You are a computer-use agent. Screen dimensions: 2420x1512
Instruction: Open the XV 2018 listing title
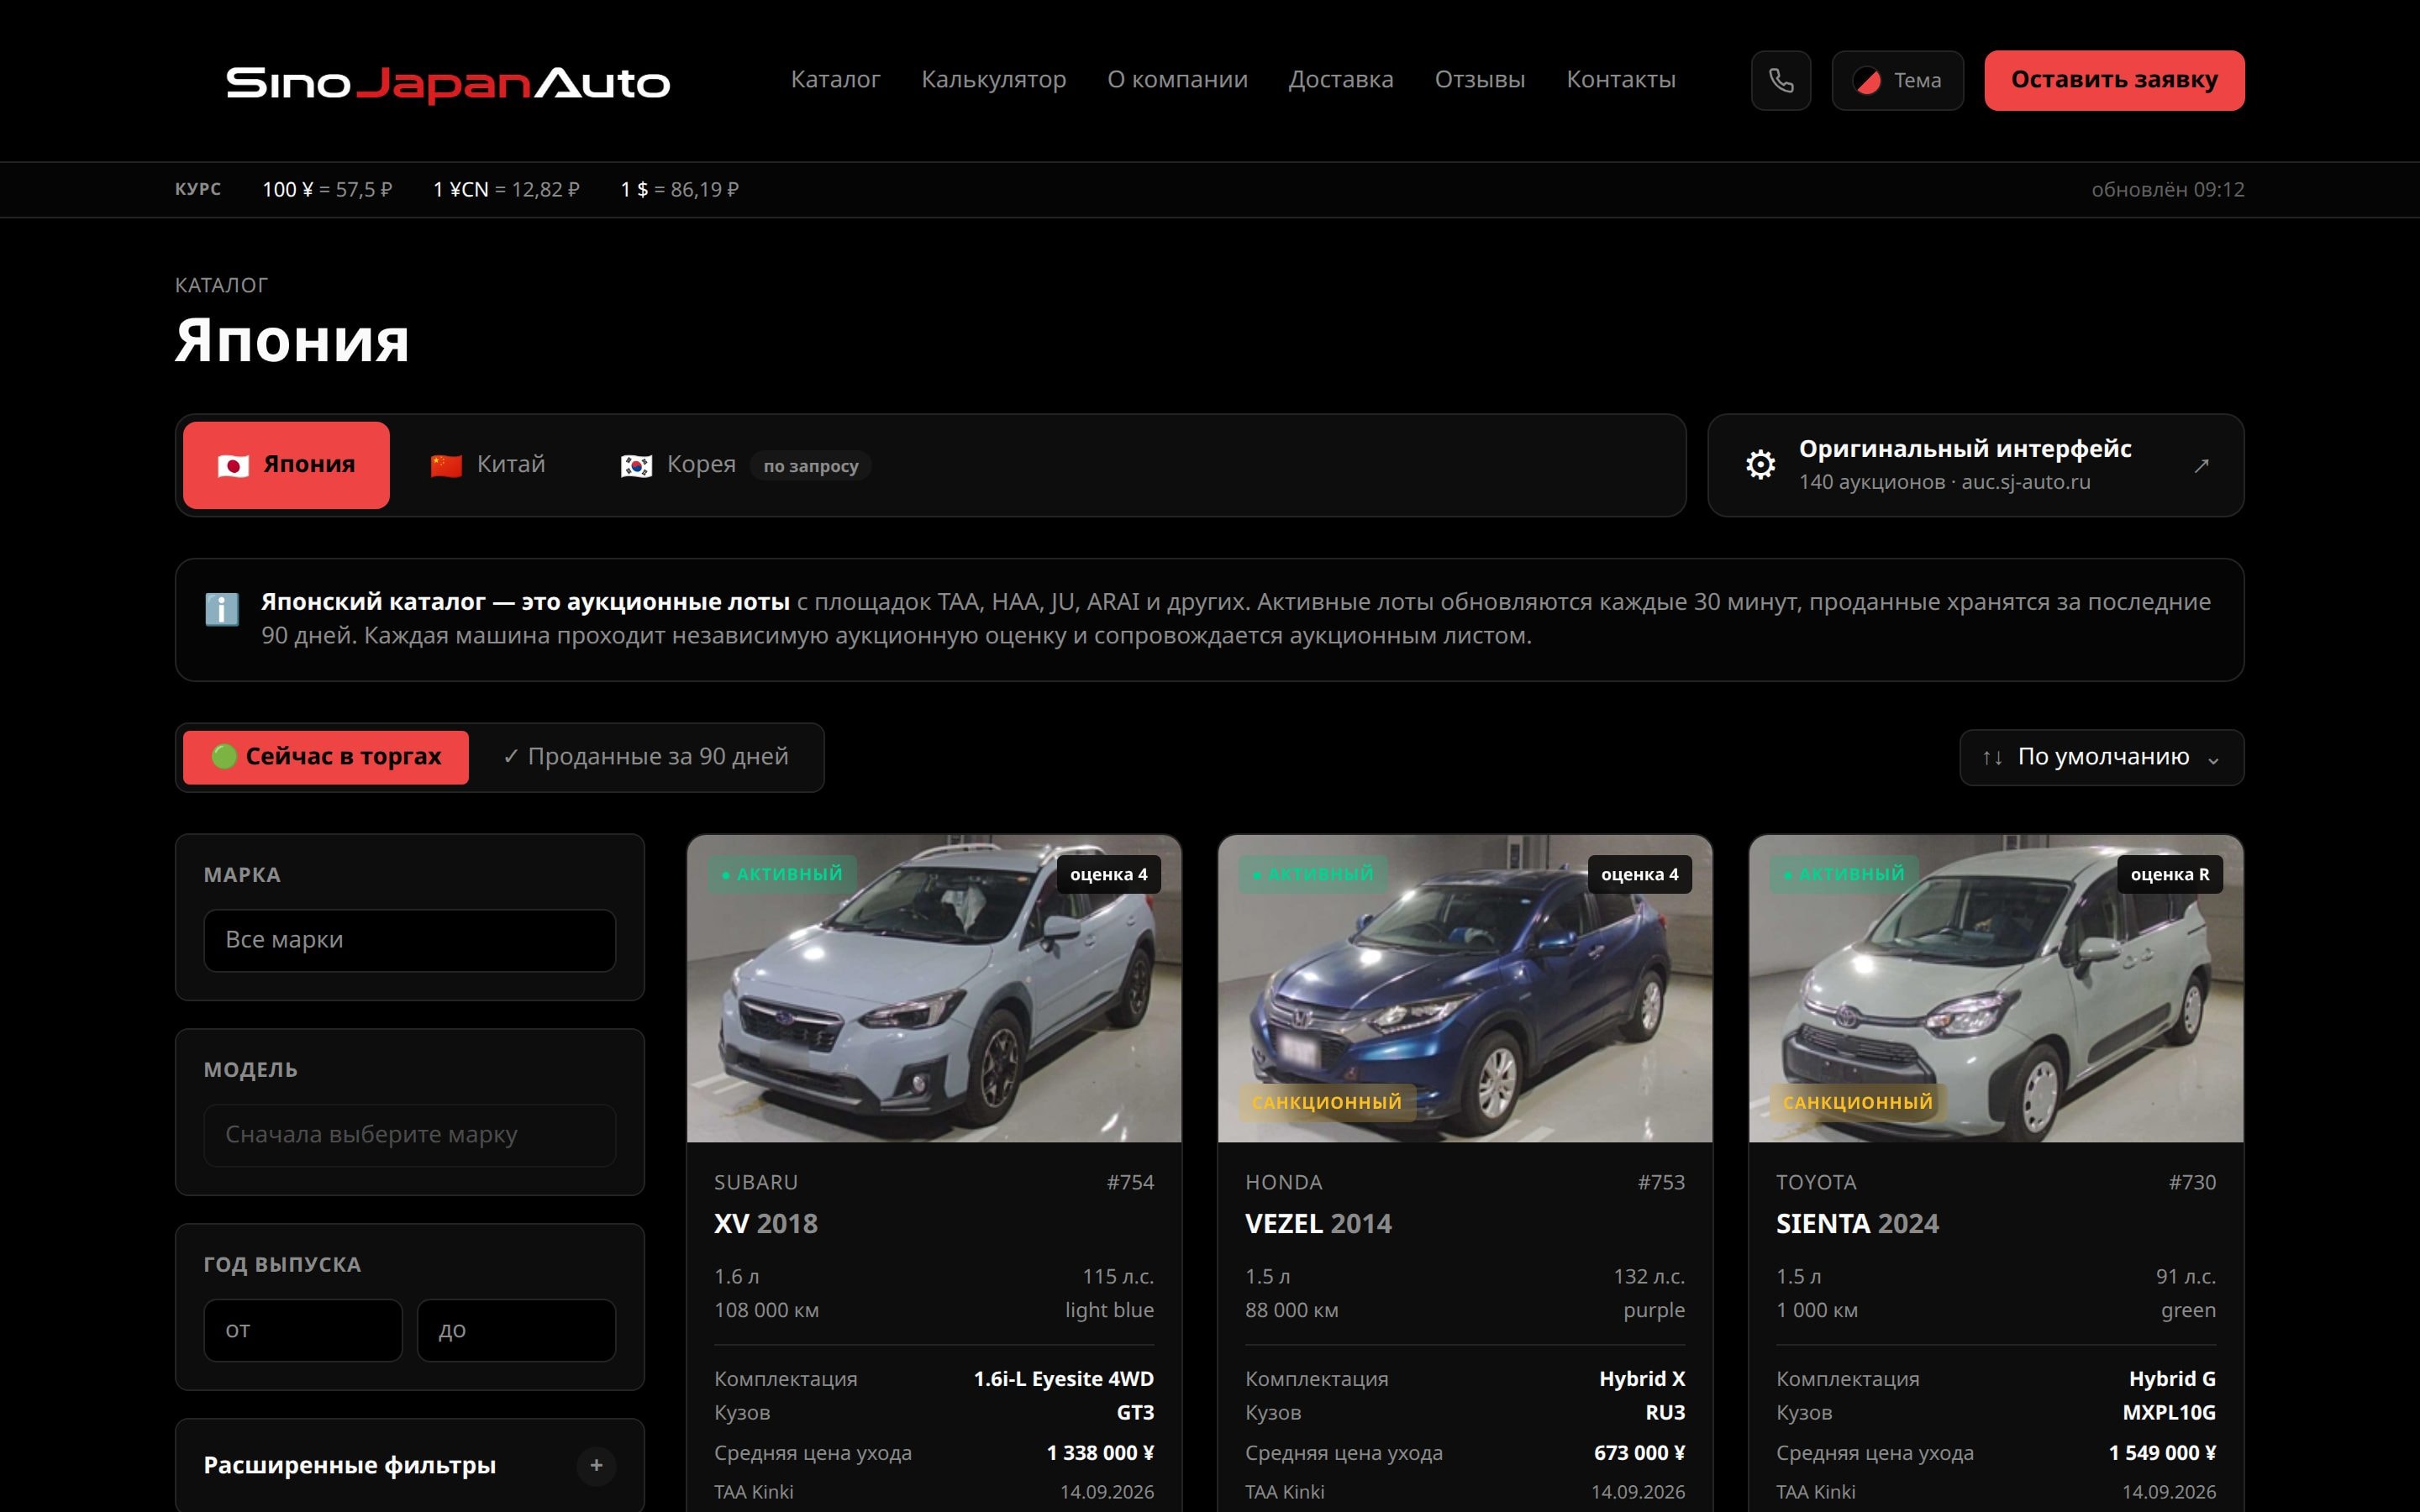pos(766,1224)
